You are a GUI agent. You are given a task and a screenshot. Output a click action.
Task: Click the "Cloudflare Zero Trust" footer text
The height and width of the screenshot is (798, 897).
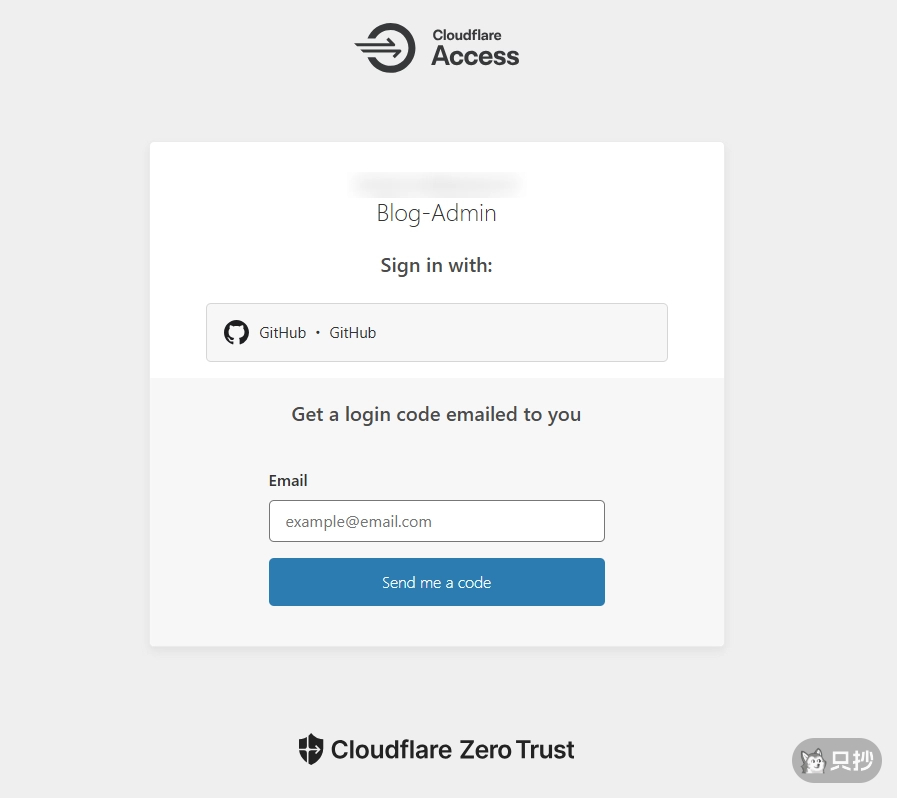click(452, 749)
